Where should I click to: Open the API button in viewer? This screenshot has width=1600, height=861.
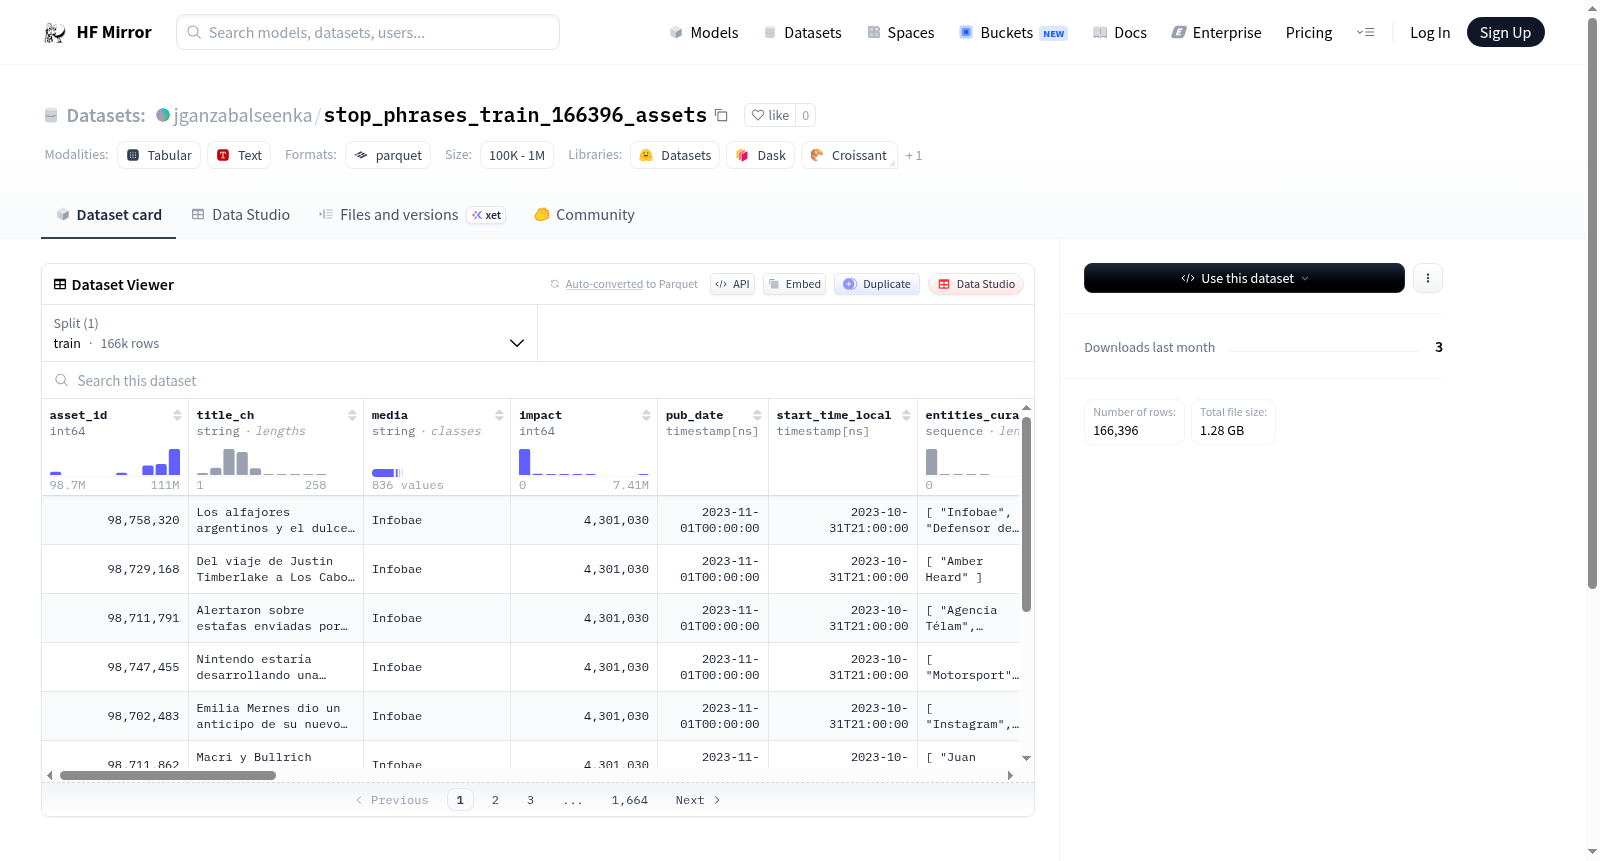(x=732, y=284)
